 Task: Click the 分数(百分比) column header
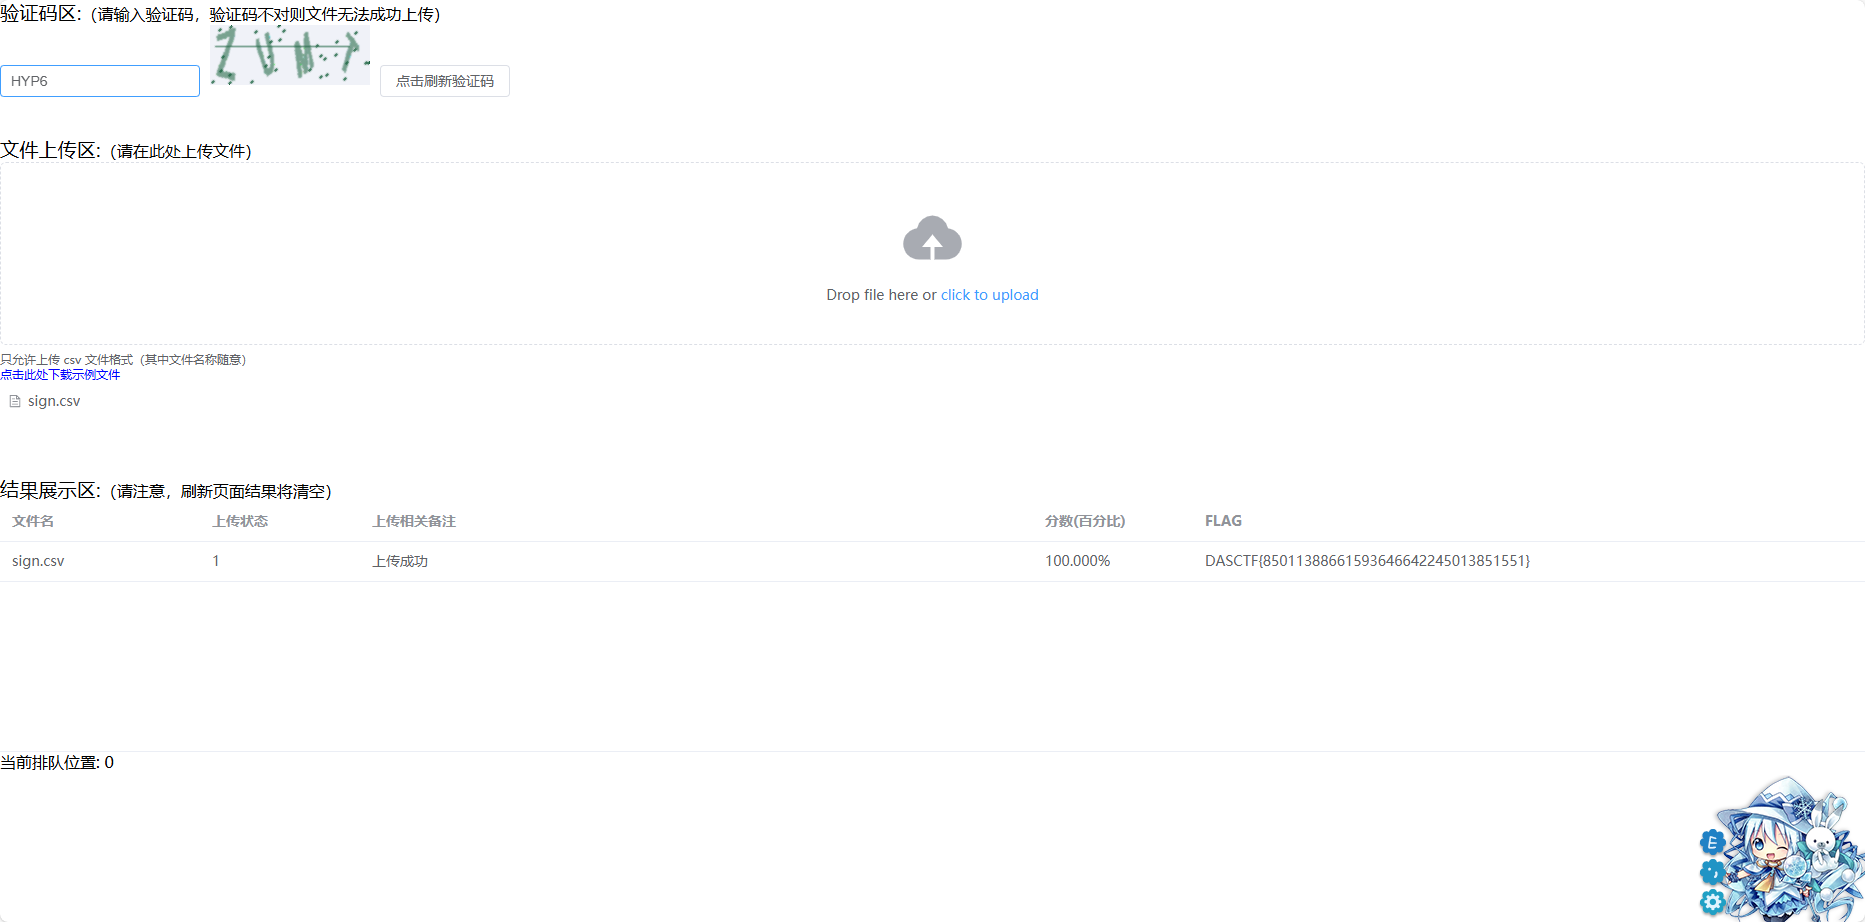pyautogui.click(x=1085, y=521)
